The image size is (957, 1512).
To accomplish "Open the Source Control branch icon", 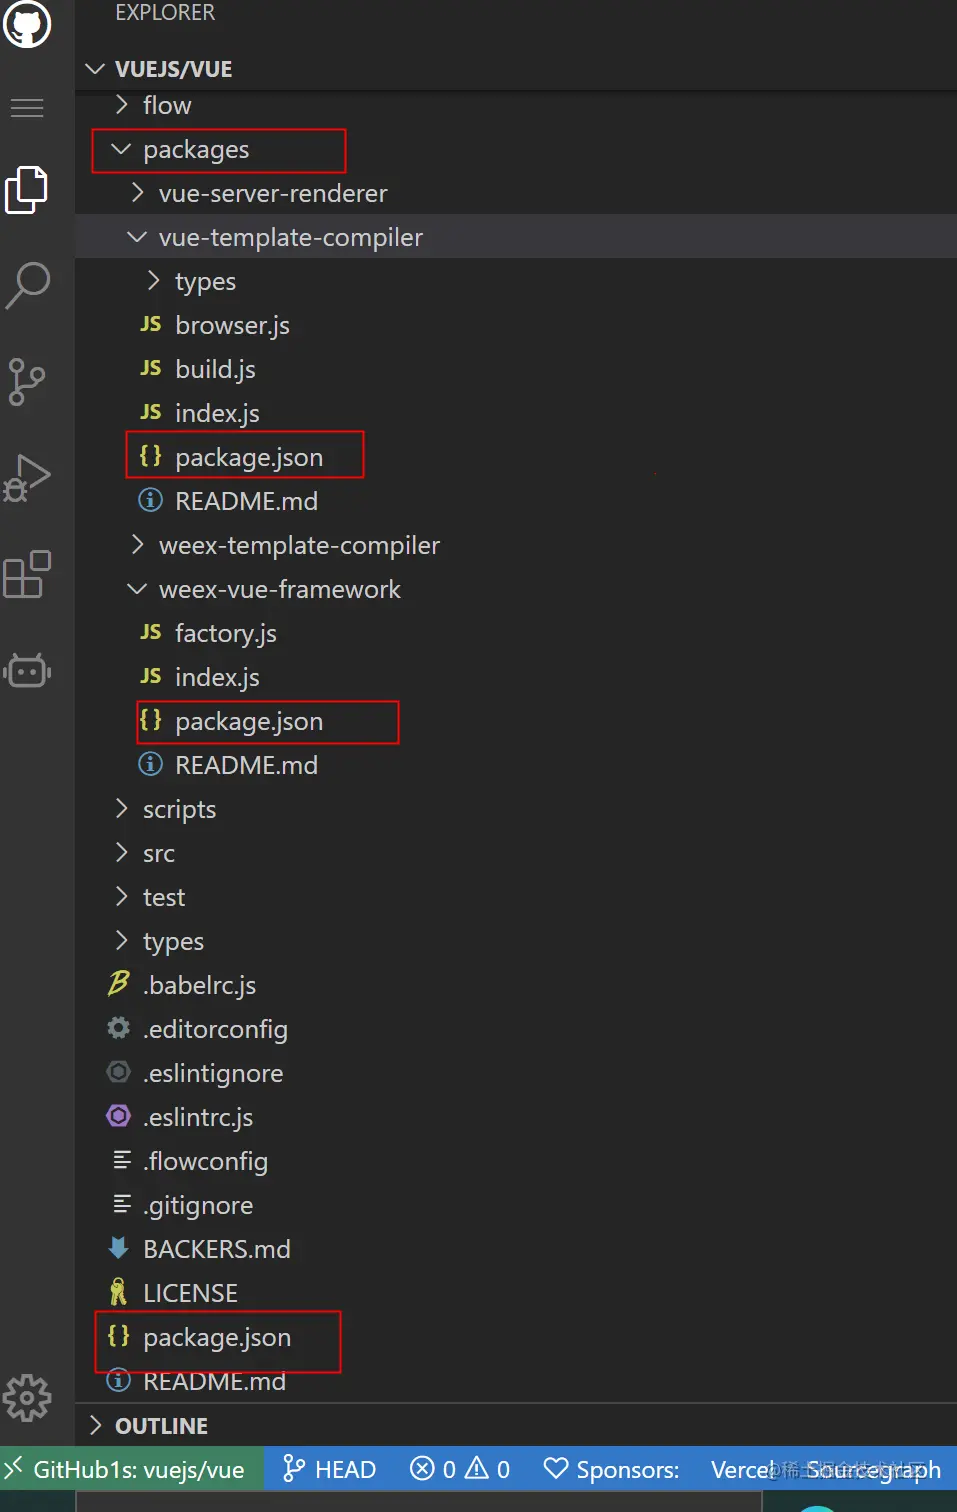I will [x=27, y=381].
